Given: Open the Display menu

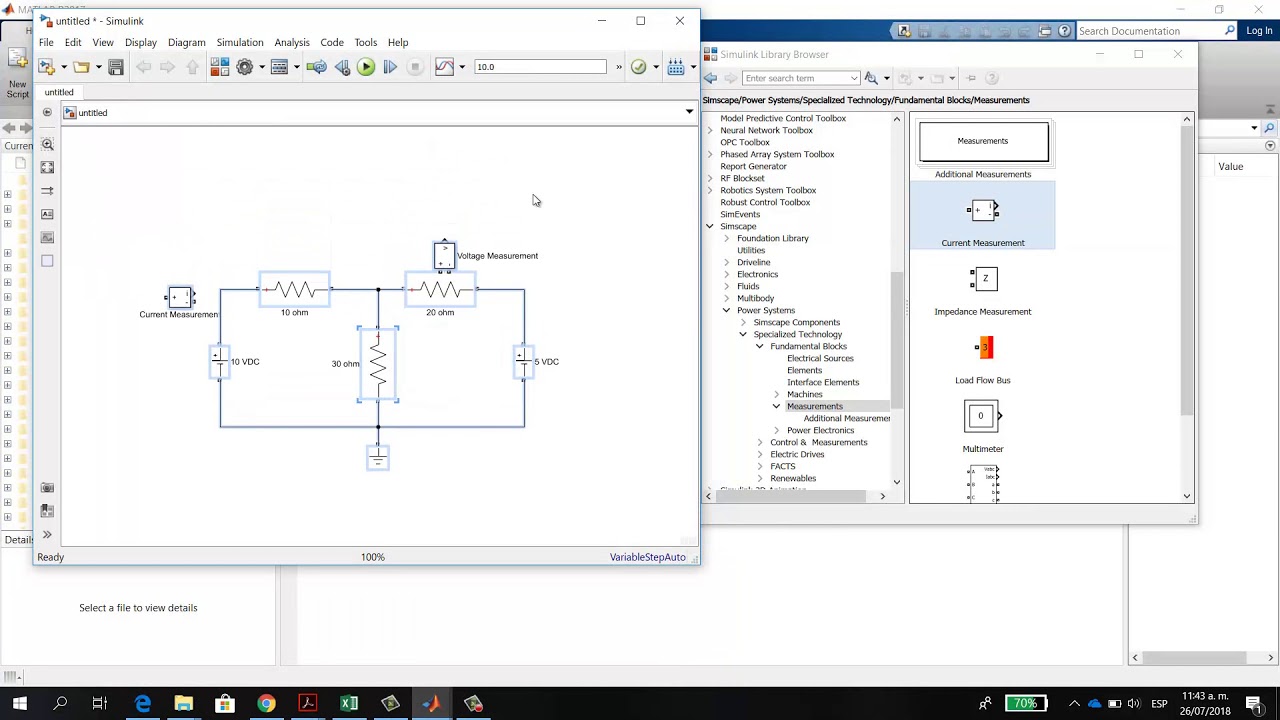Looking at the screenshot, I should [x=141, y=42].
